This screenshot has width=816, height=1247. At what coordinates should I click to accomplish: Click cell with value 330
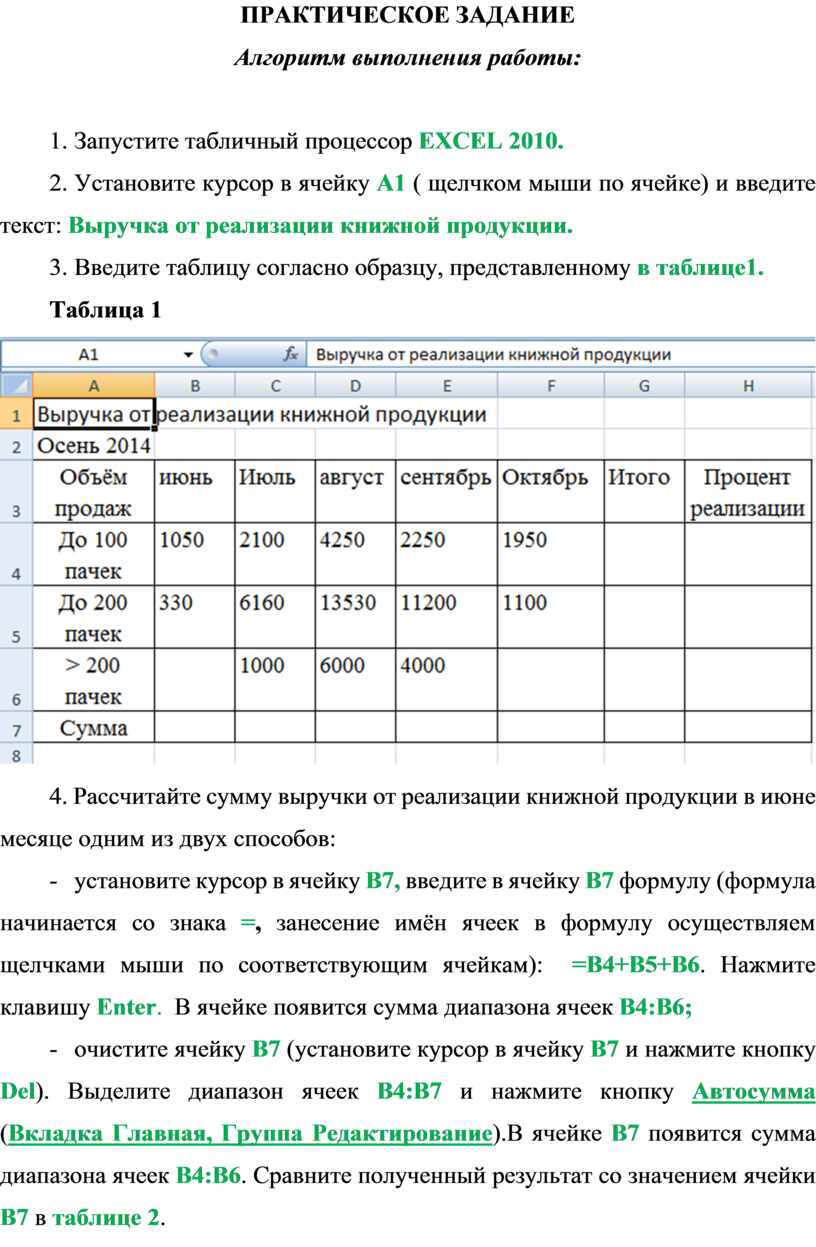click(195, 617)
